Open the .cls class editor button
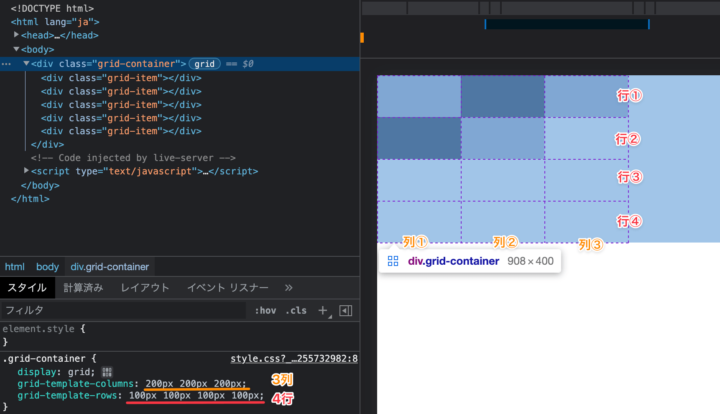The image size is (720, 414). click(x=296, y=311)
